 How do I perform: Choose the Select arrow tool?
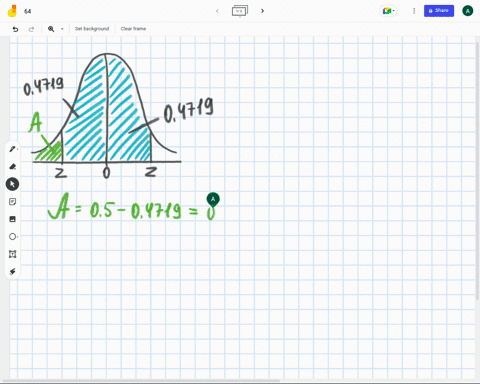pyautogui.click(x=12, y=184)
